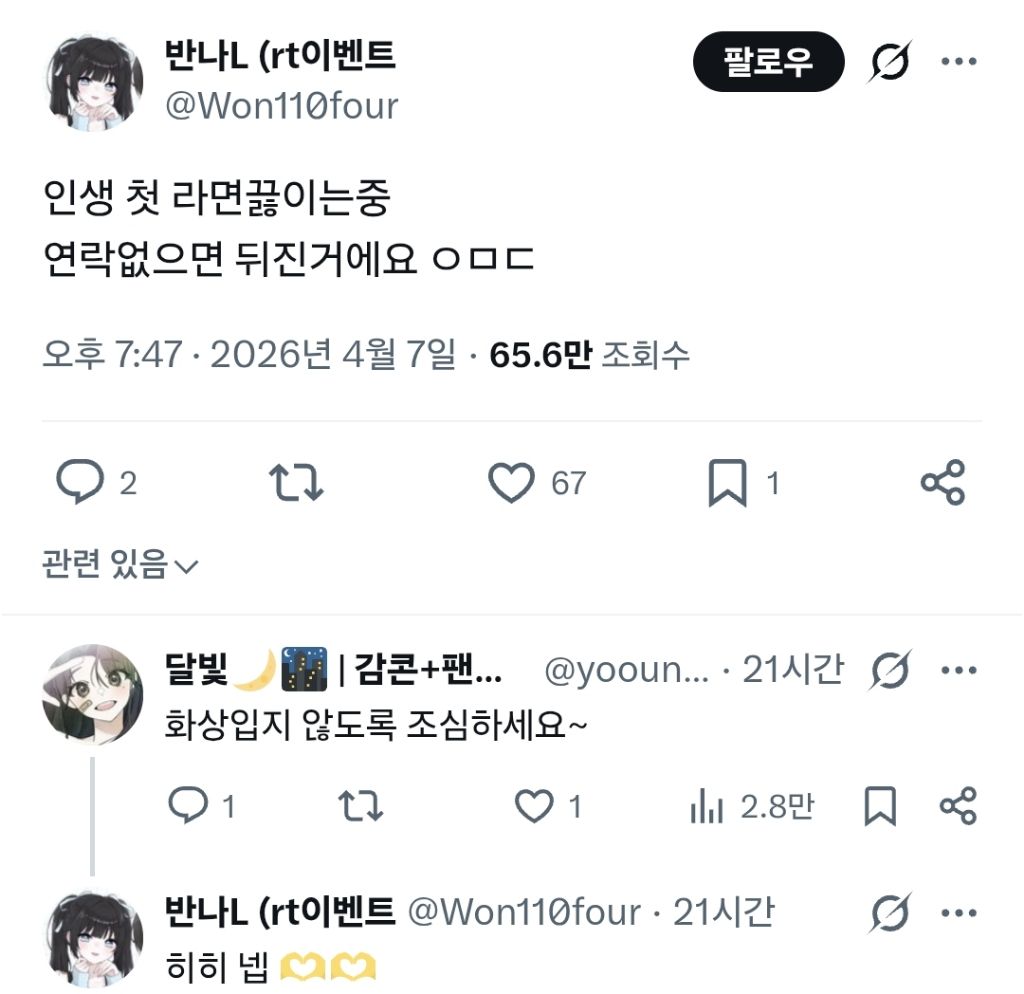This screenshot has height=994, width=1024.
Task: Open more options on main post
Action: [959, 61]
